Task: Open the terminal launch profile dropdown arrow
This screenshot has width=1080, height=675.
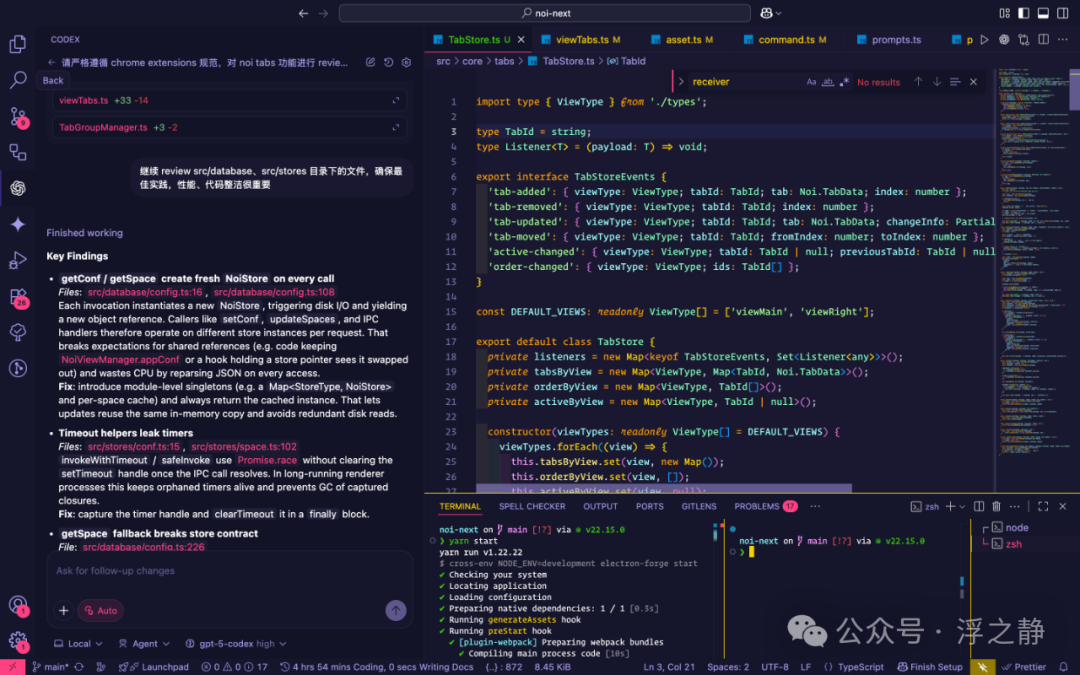Action: coord(962,506)
